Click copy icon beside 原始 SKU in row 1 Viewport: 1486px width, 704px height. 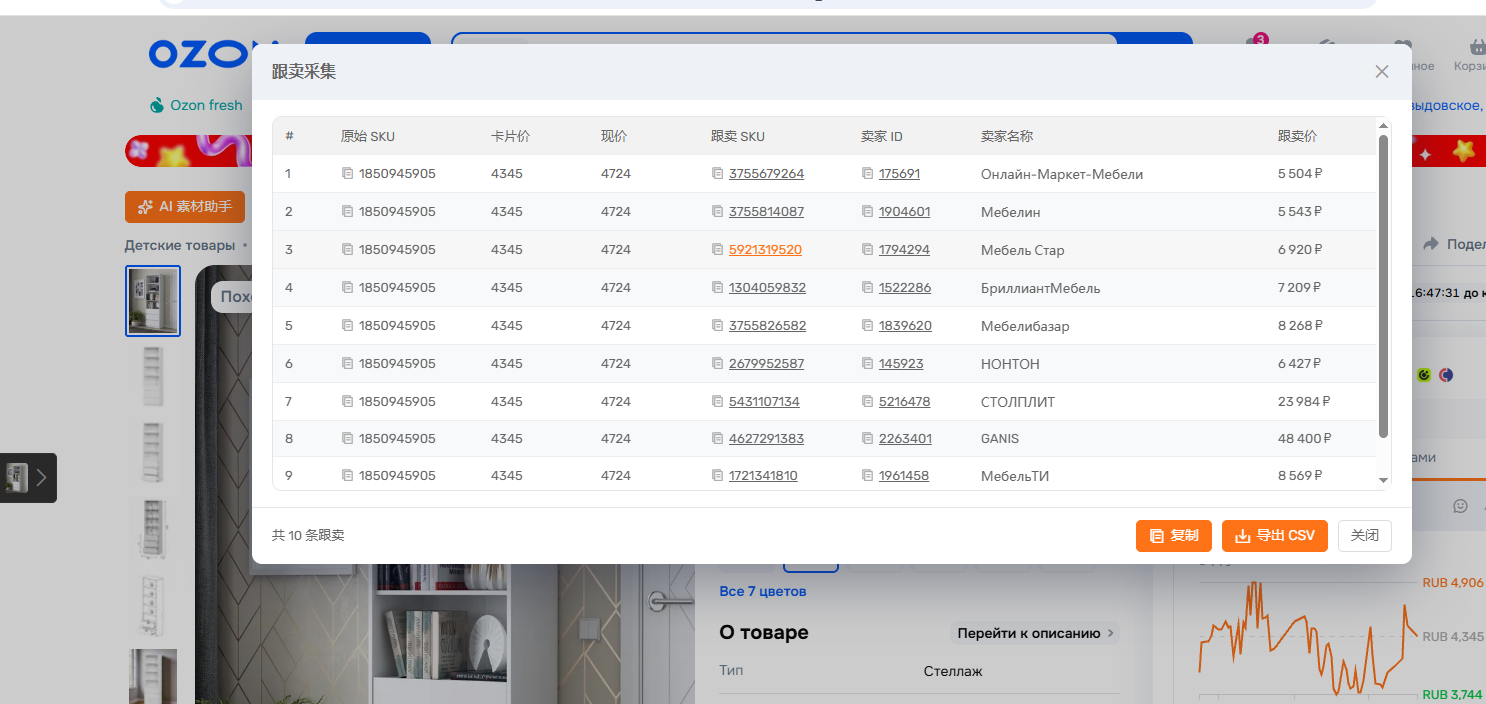tap(347, 174)
